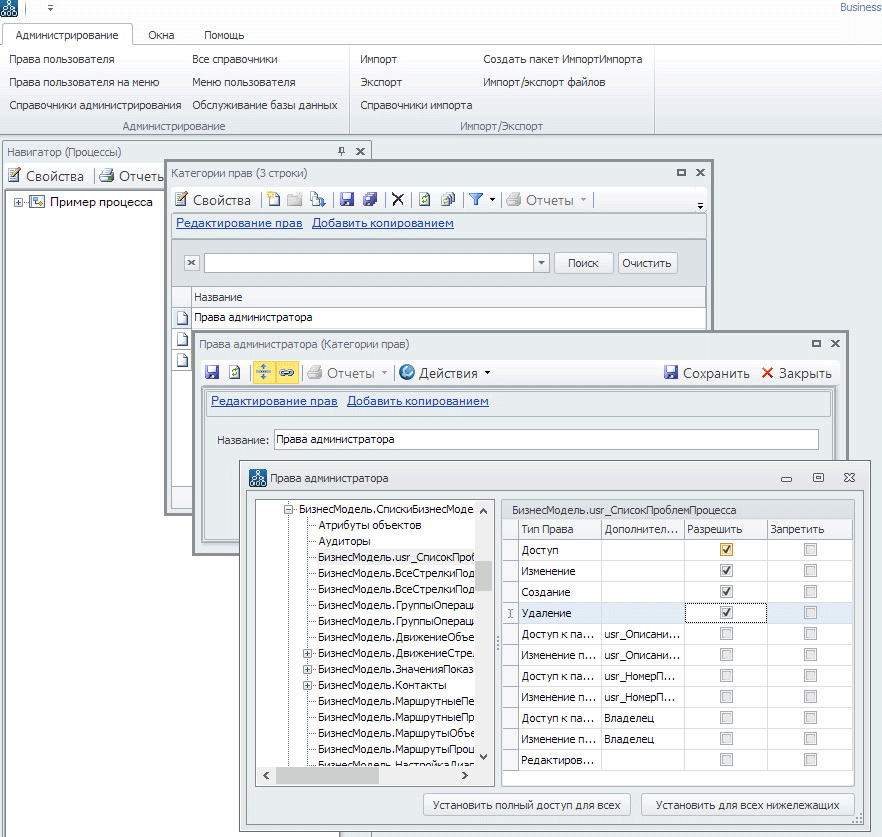Image resolution: width=882 pixels, height=837 pixels.
Task: Open Права пользователя на меню
Action: click(x=84, y=82)
